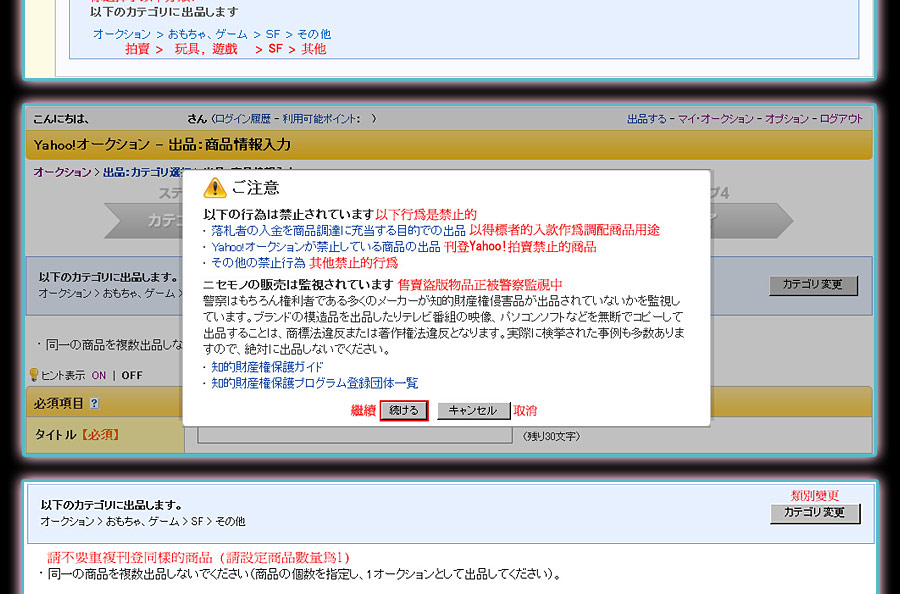Screen dimensions: 900x594
Task: Click the キャンセル cancel button
Action: 473,410
